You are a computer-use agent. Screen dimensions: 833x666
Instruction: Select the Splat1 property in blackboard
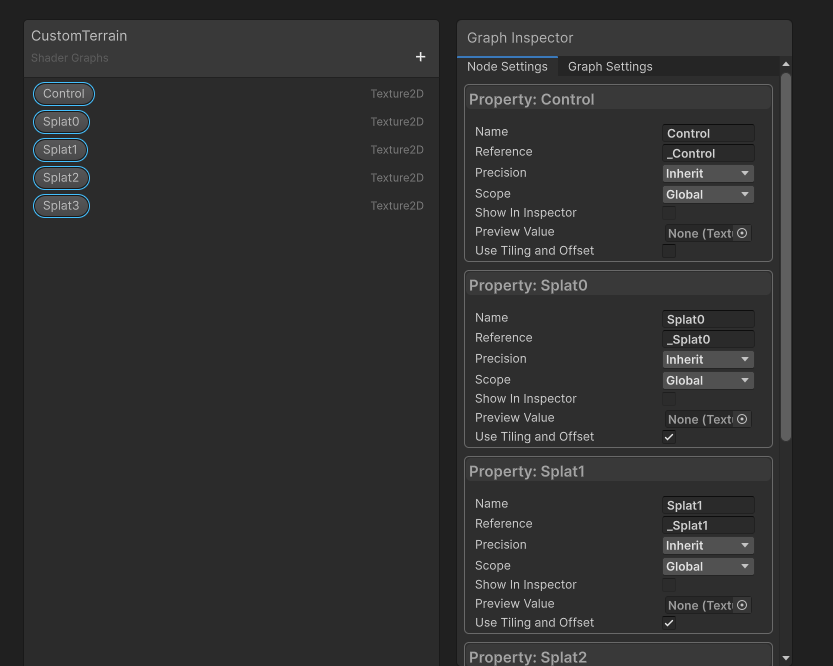coord(60,150)
